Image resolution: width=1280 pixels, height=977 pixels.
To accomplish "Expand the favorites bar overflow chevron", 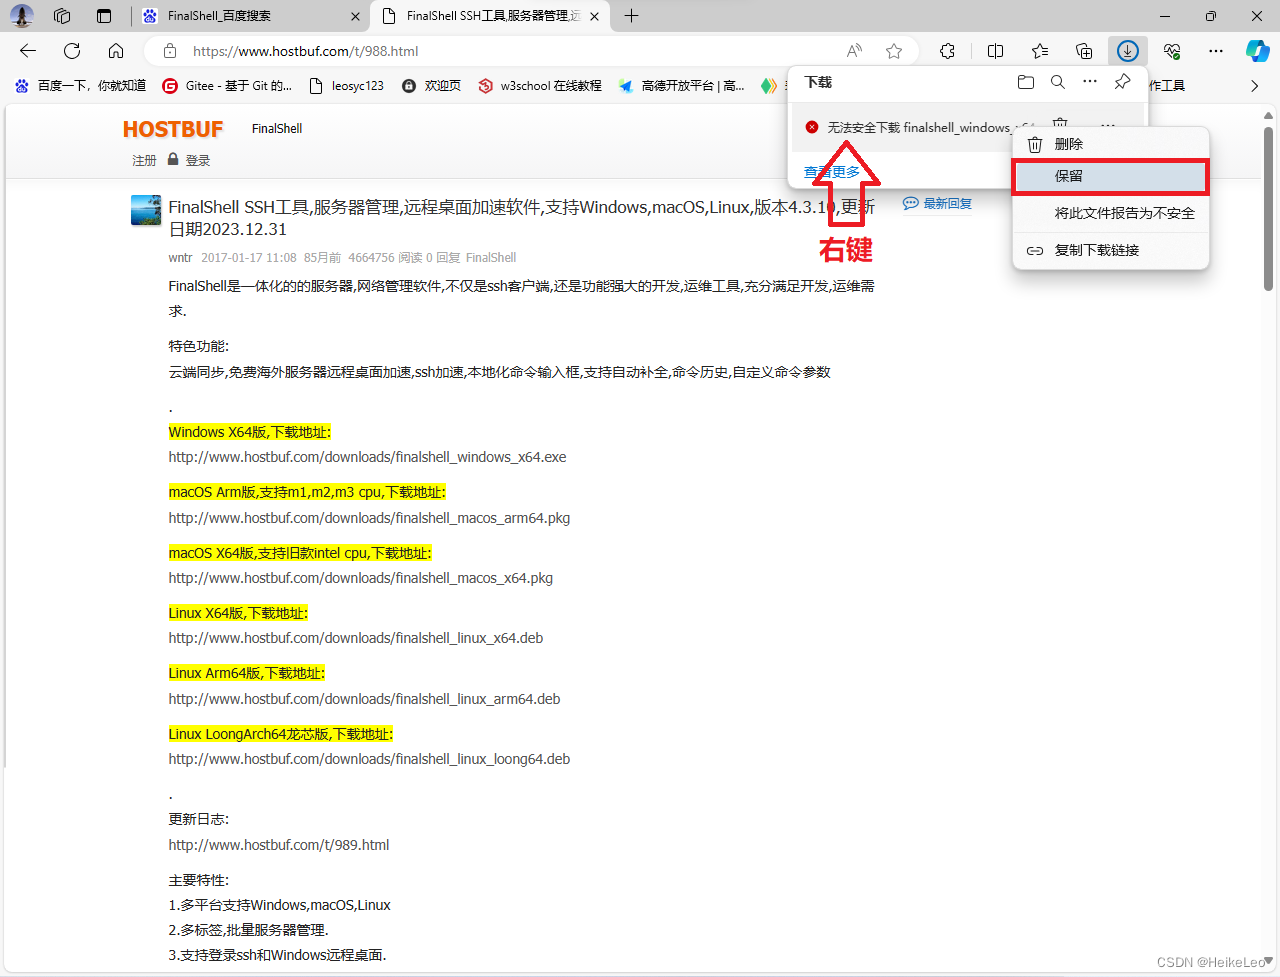I will point(1255,86).
